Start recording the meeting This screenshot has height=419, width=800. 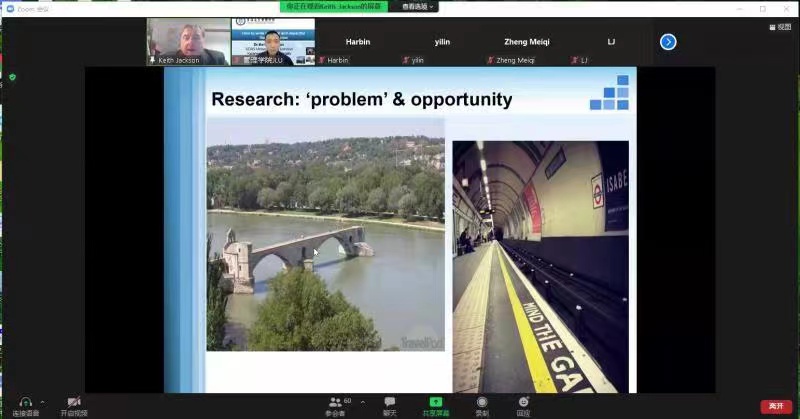click(482, 402)
